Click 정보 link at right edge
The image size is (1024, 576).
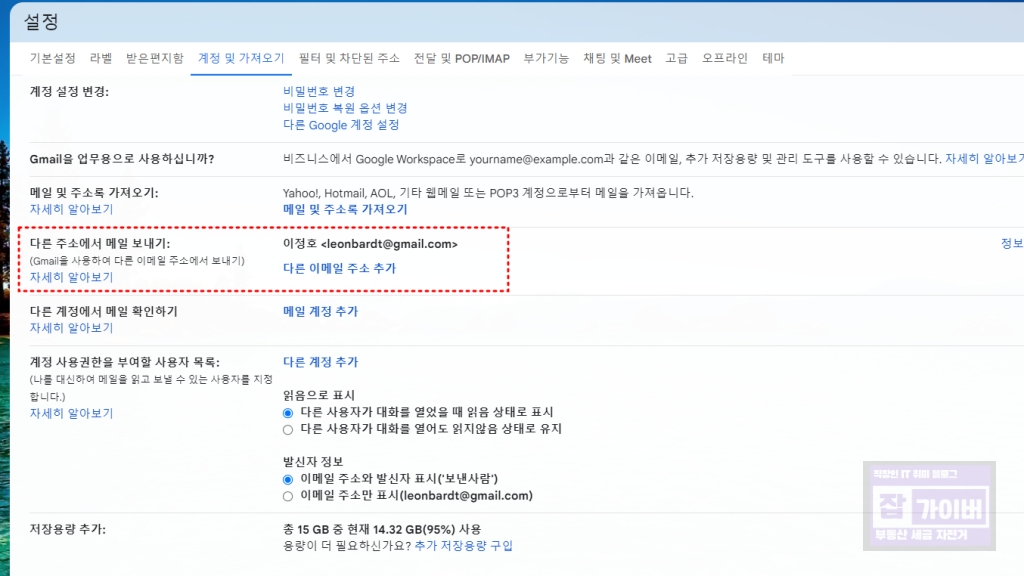(x=1012, y=244)
